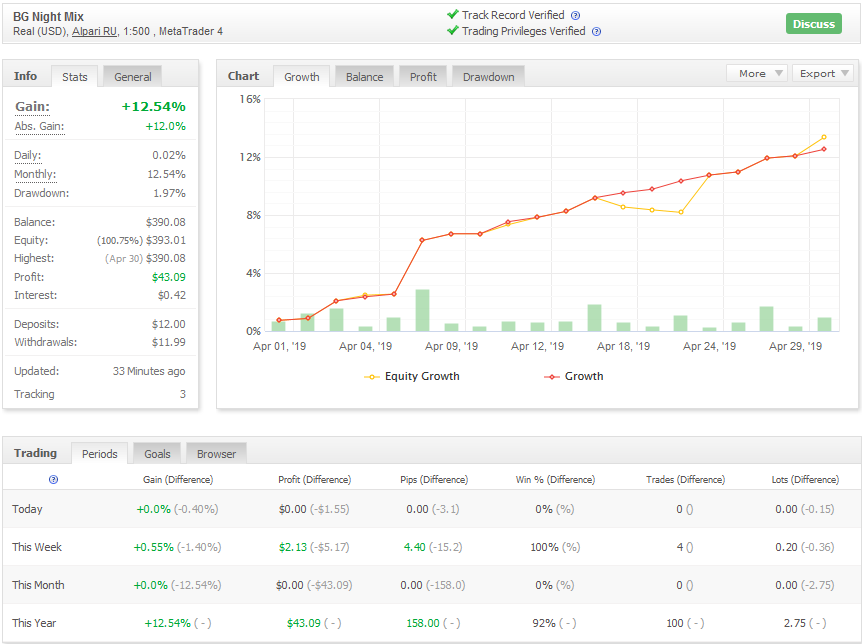Click the Abs. Gain label

point(39,126)
